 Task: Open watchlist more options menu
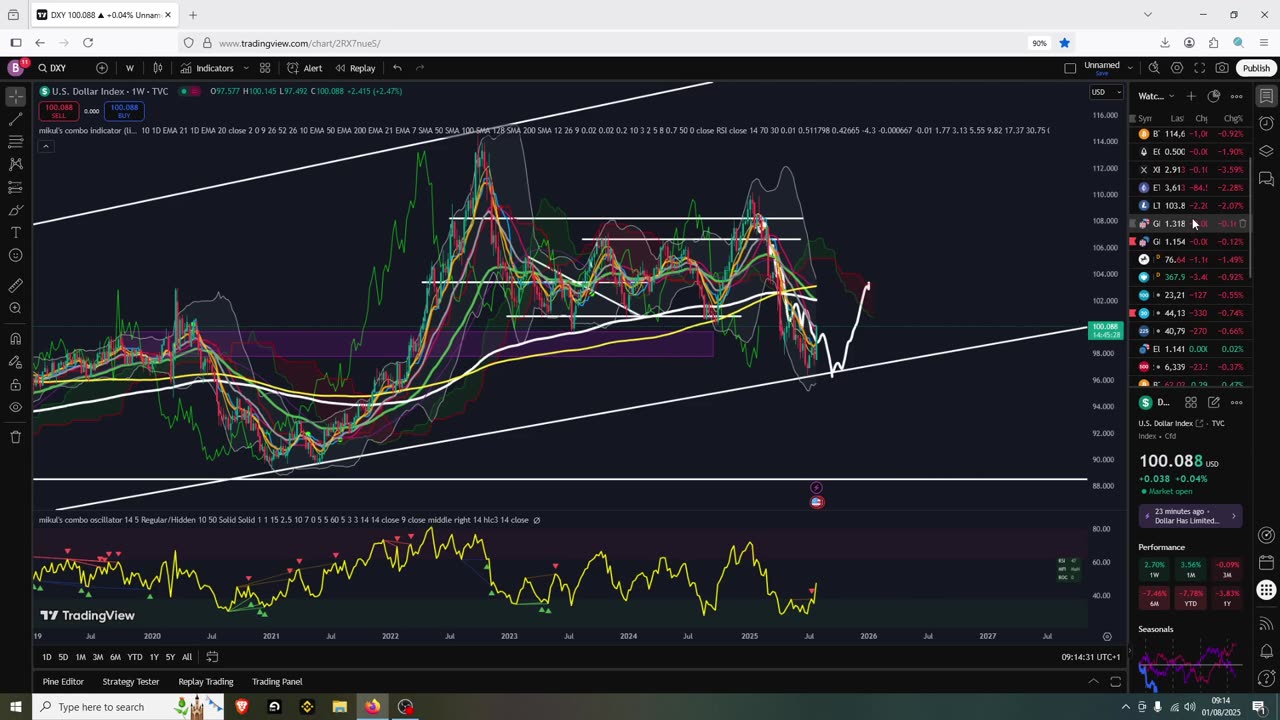click(x=1237, y=96)
